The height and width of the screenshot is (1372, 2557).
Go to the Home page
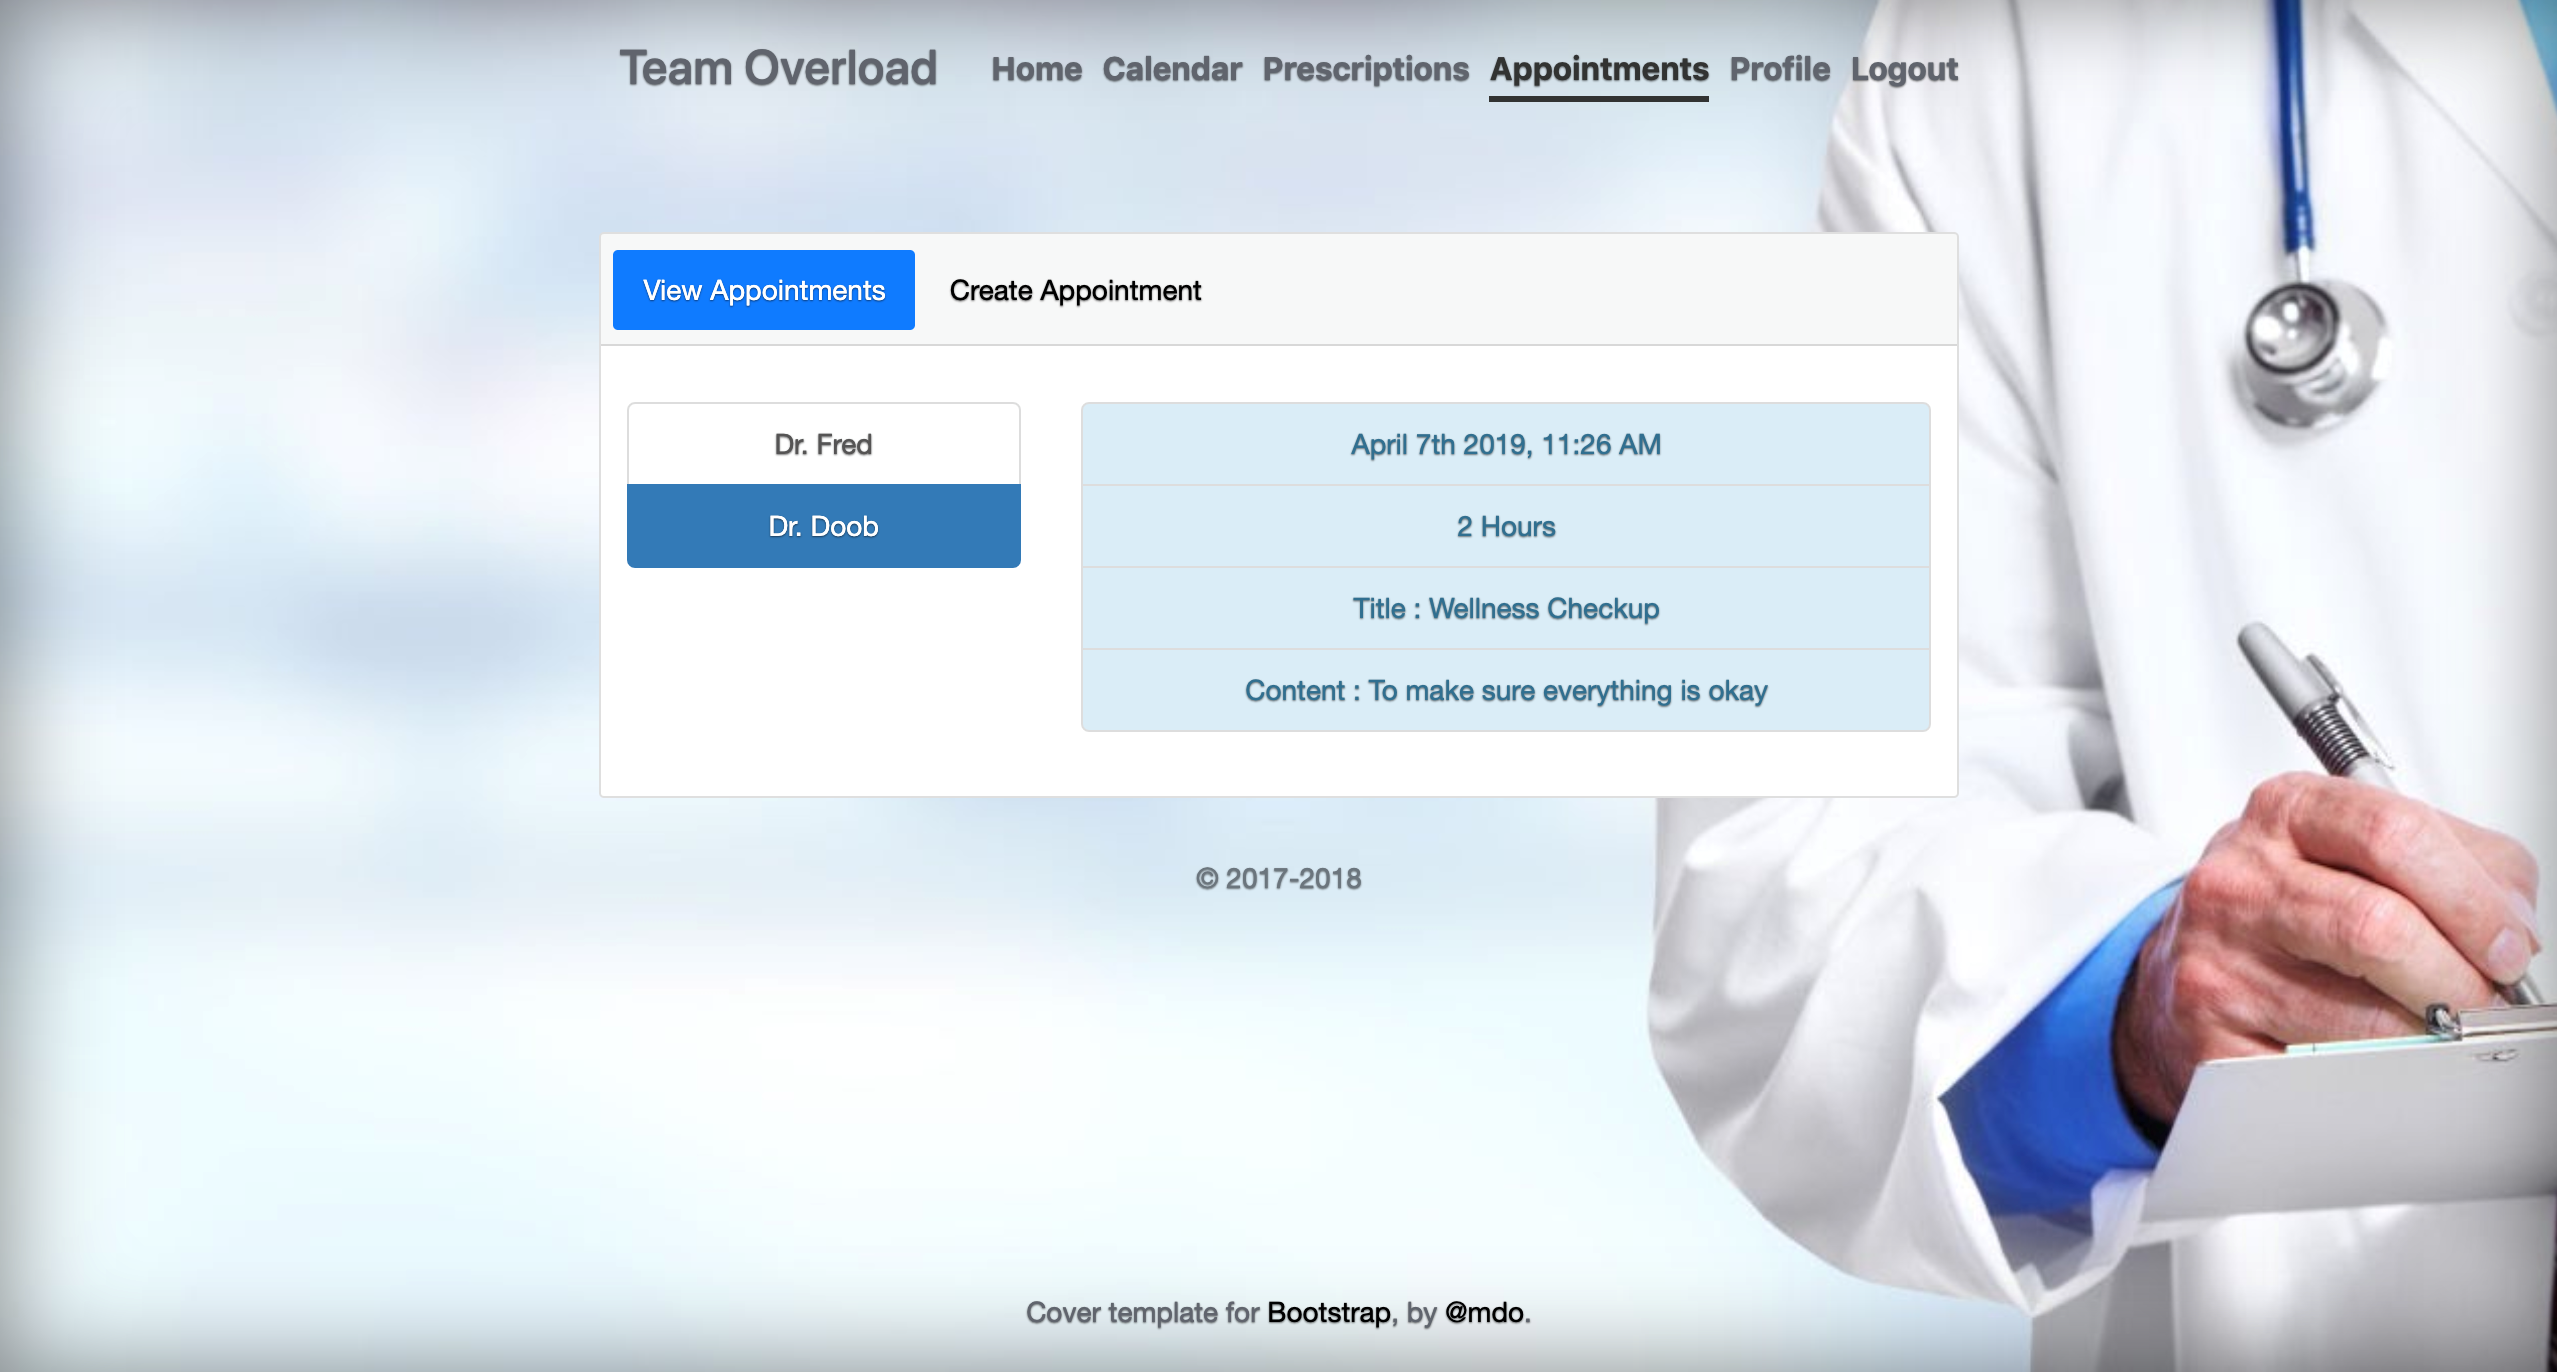pos(1036,69)
